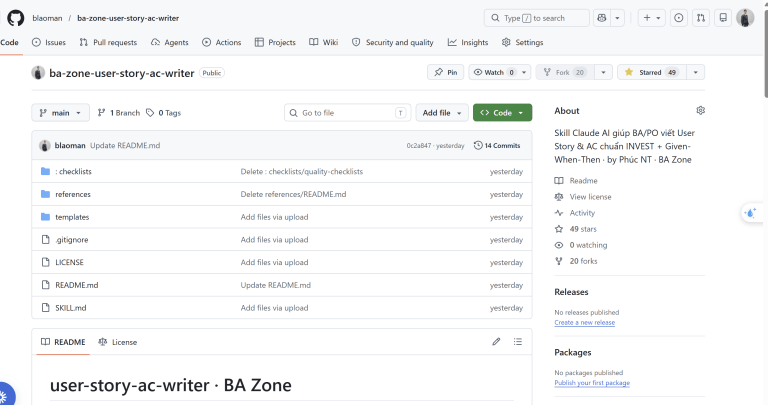Click Create a new release link
This screenshot has width=768, height=405.
point(584,322)
